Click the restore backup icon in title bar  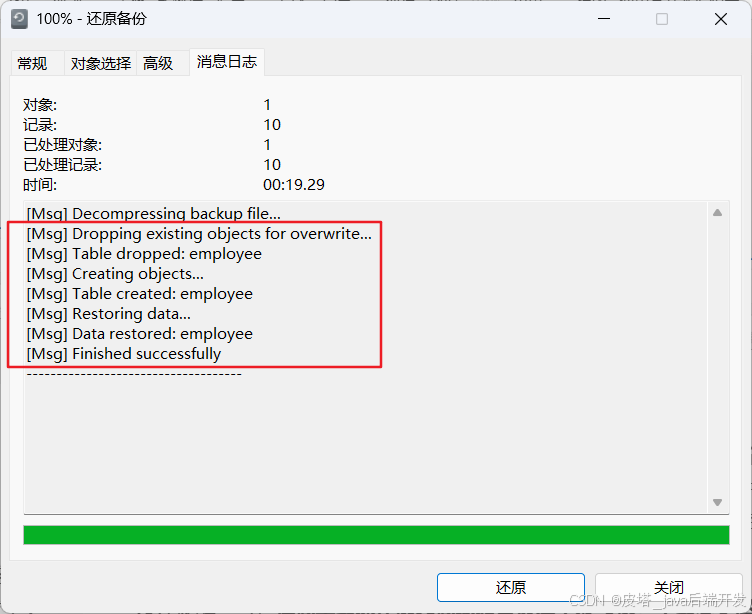(20, 19)
